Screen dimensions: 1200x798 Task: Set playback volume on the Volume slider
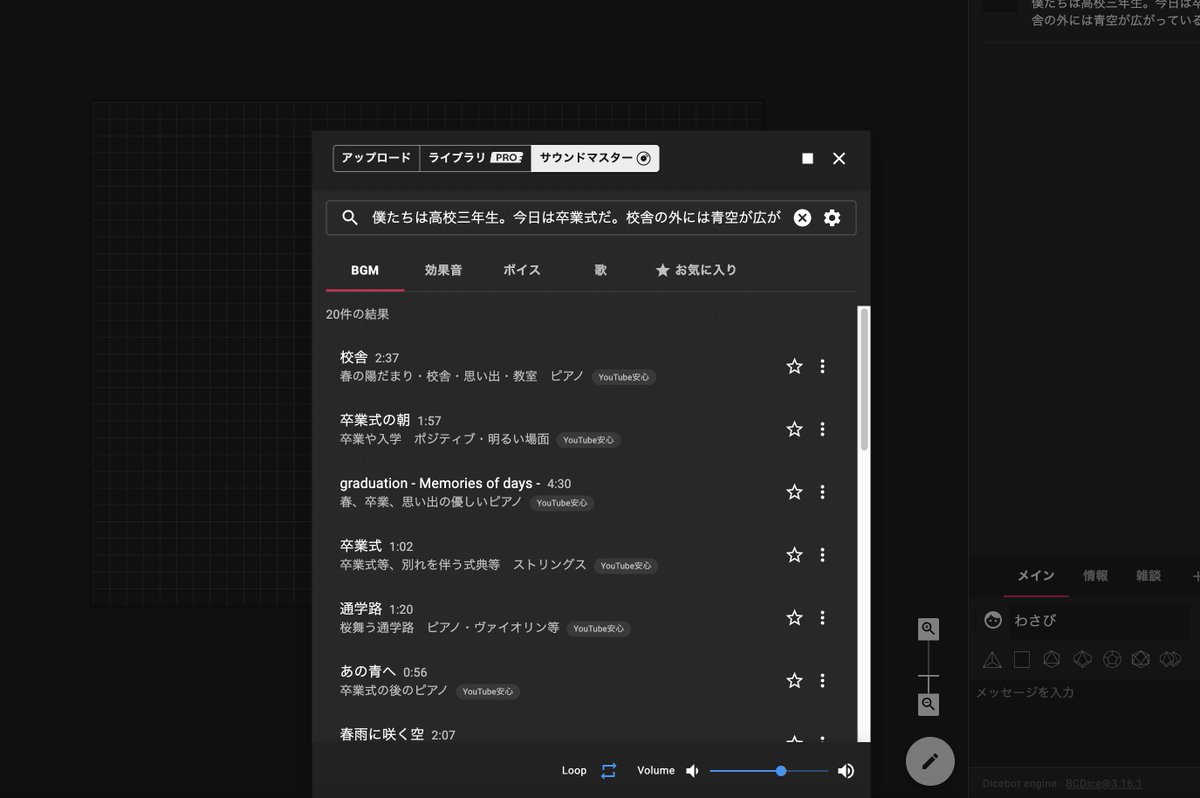(x=779, y=770)
